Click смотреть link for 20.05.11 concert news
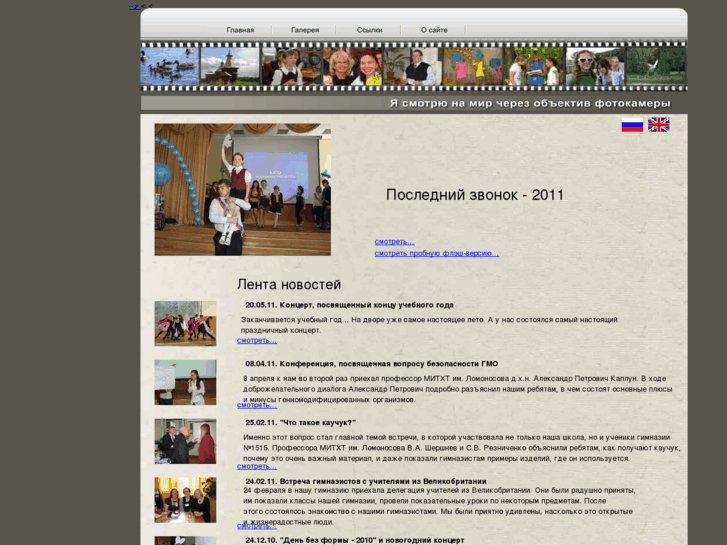The width and height of the screenshot is (727, 545). click(x=257, y=340)
